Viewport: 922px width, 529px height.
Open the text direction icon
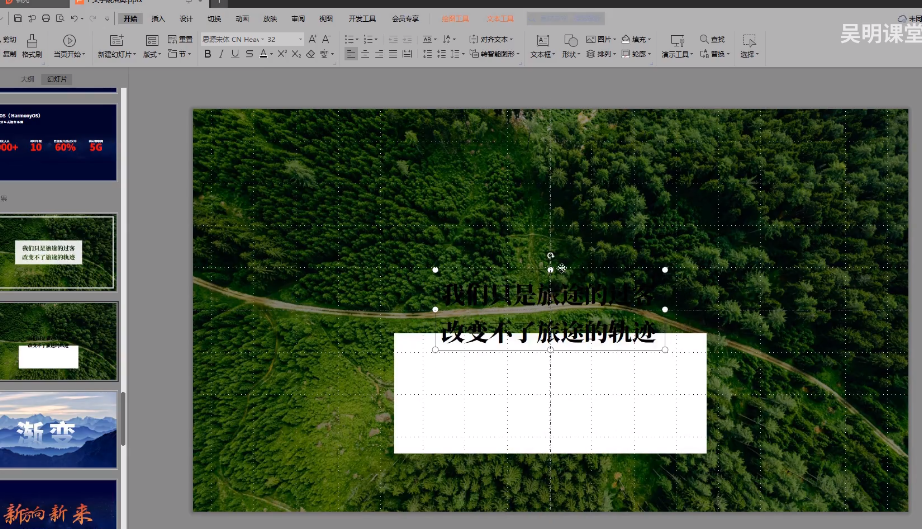click(x=449, y=39)
